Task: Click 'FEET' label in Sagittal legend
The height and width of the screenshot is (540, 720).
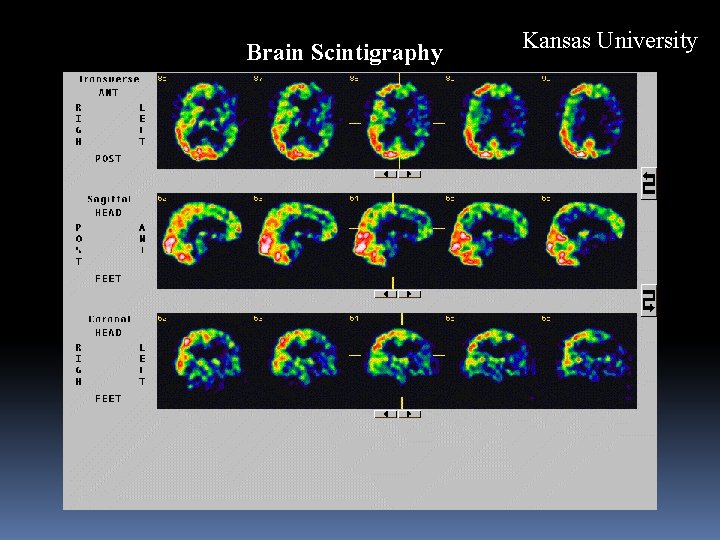Action: (x=108, y=279)
